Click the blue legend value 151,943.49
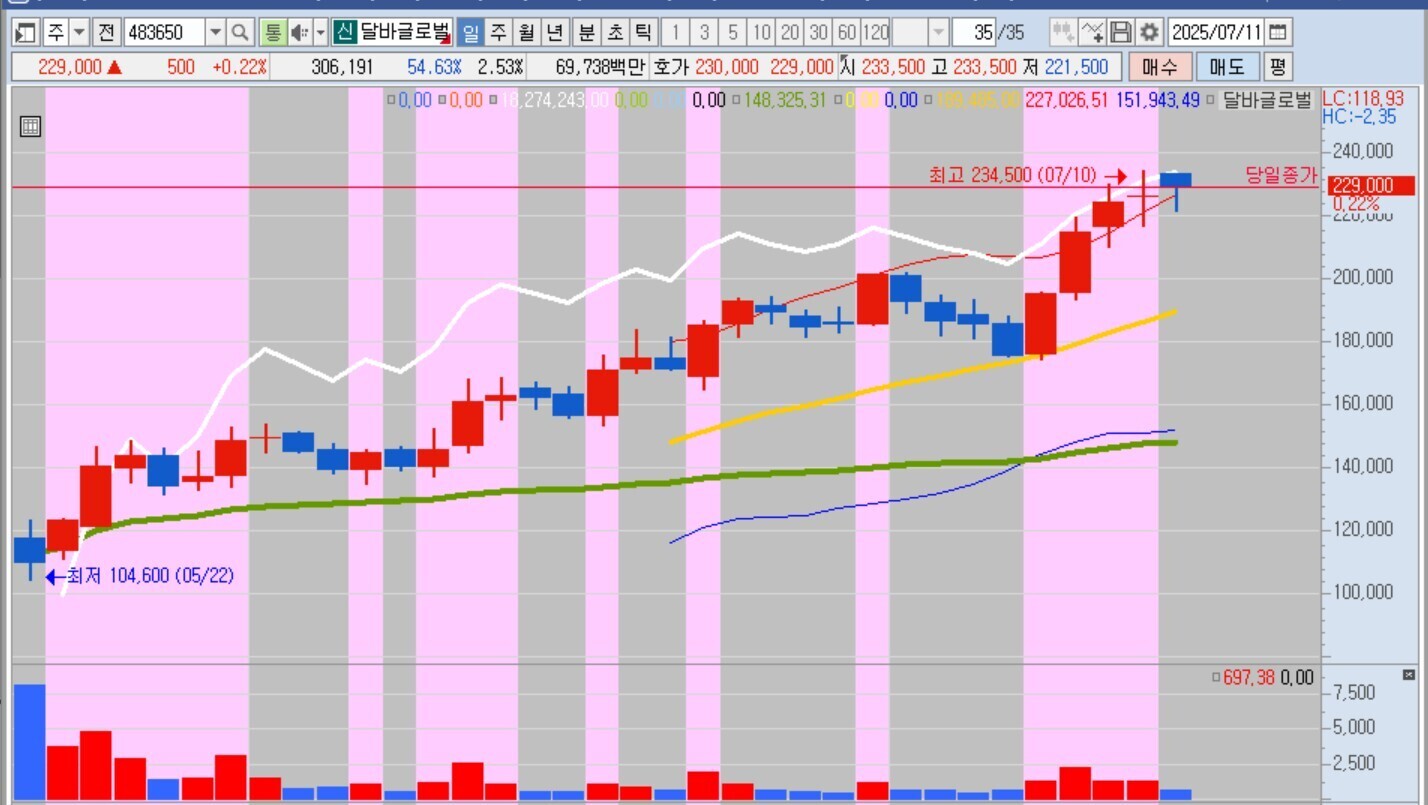Viewport: 1428px width, 805px height. pos(1157,100)
